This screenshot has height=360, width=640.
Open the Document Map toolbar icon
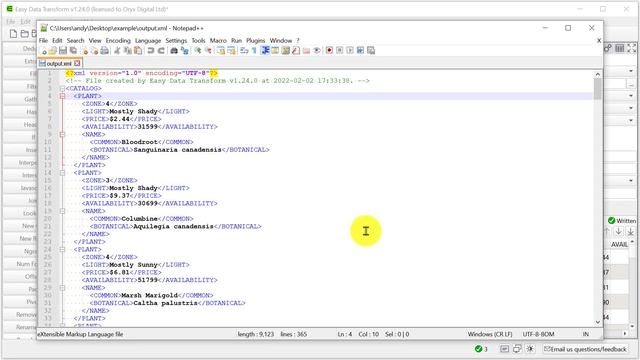[286, 50]
